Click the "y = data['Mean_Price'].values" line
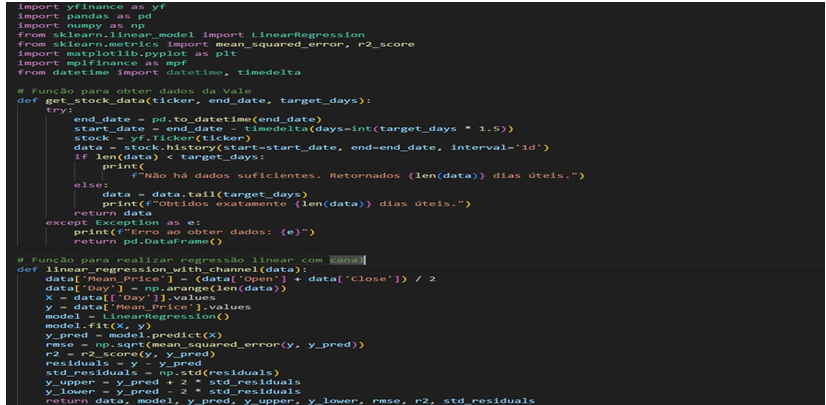 (148, 307)
